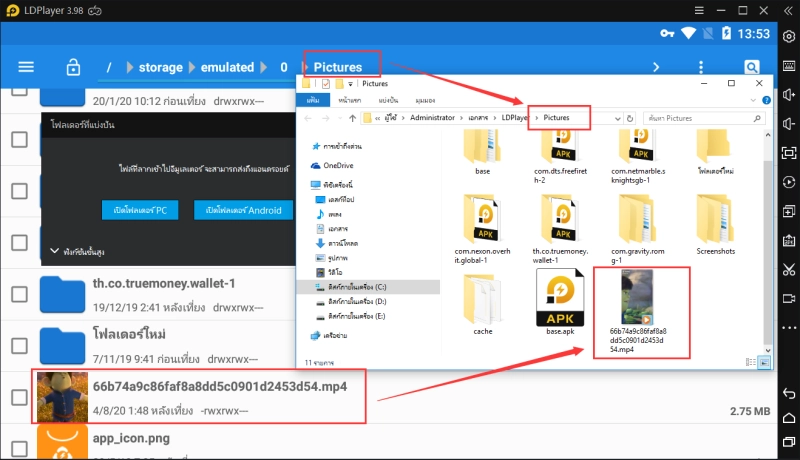
Task: Tick the checkbox beside th.co.truemoney.wallet-1 folder
Action: pyautogui.click(x=19, y=294)
